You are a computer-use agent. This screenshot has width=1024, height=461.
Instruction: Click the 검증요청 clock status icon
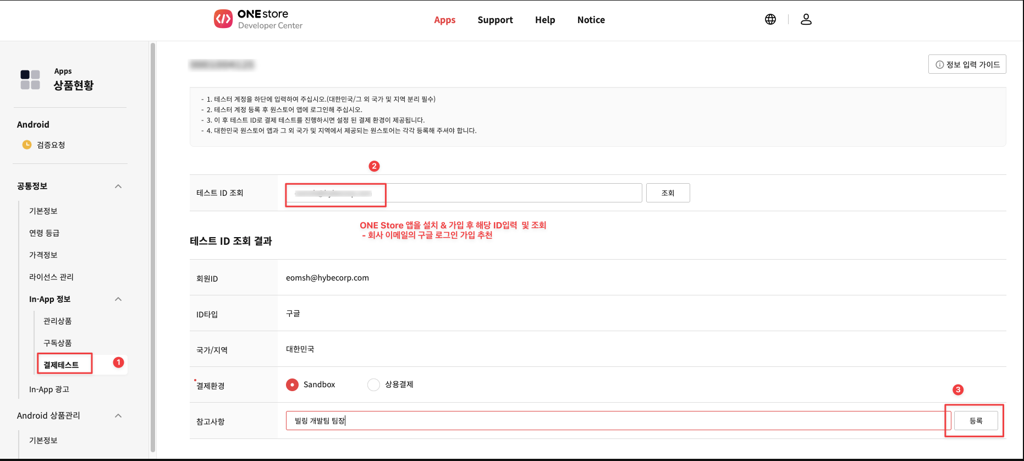tap(27, 145)
